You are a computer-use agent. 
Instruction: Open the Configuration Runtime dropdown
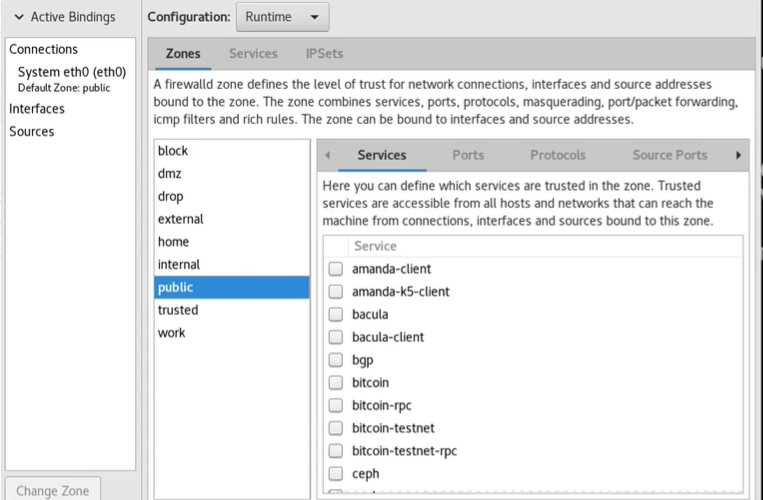click(282, 17)
